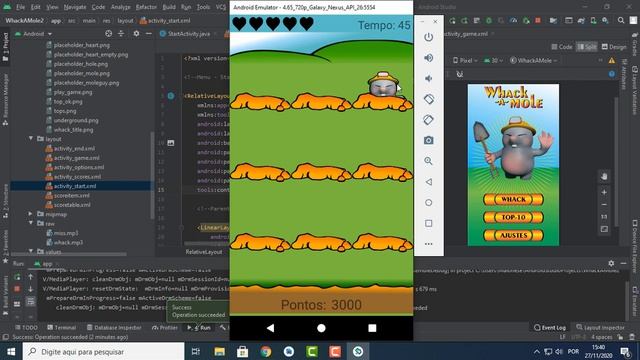
Task: Switch editor to Code view
Action: [562, 47]
